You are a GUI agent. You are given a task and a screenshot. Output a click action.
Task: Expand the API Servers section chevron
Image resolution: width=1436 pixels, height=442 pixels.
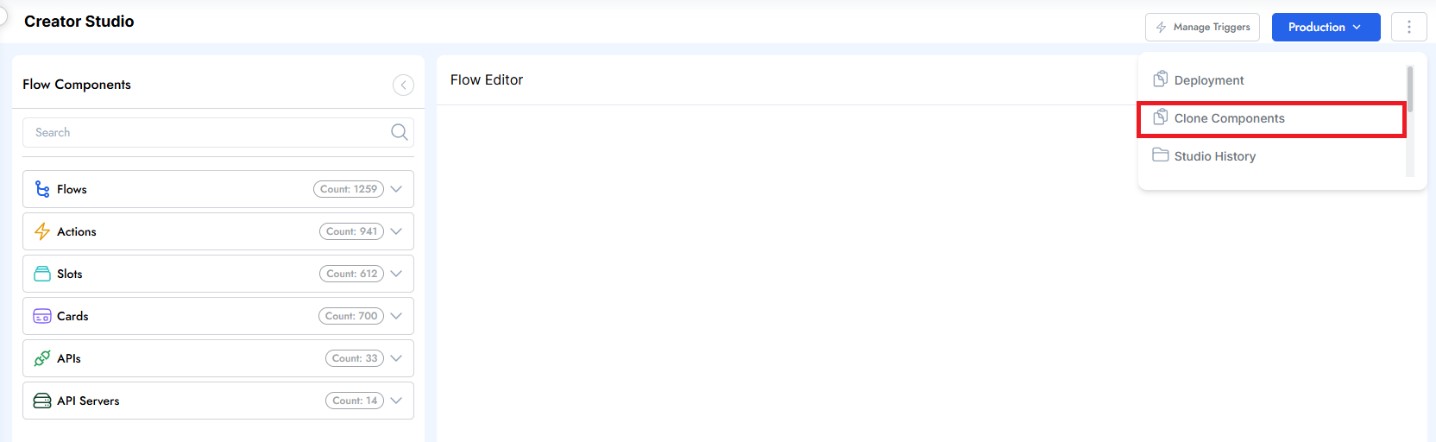point(396,401)
